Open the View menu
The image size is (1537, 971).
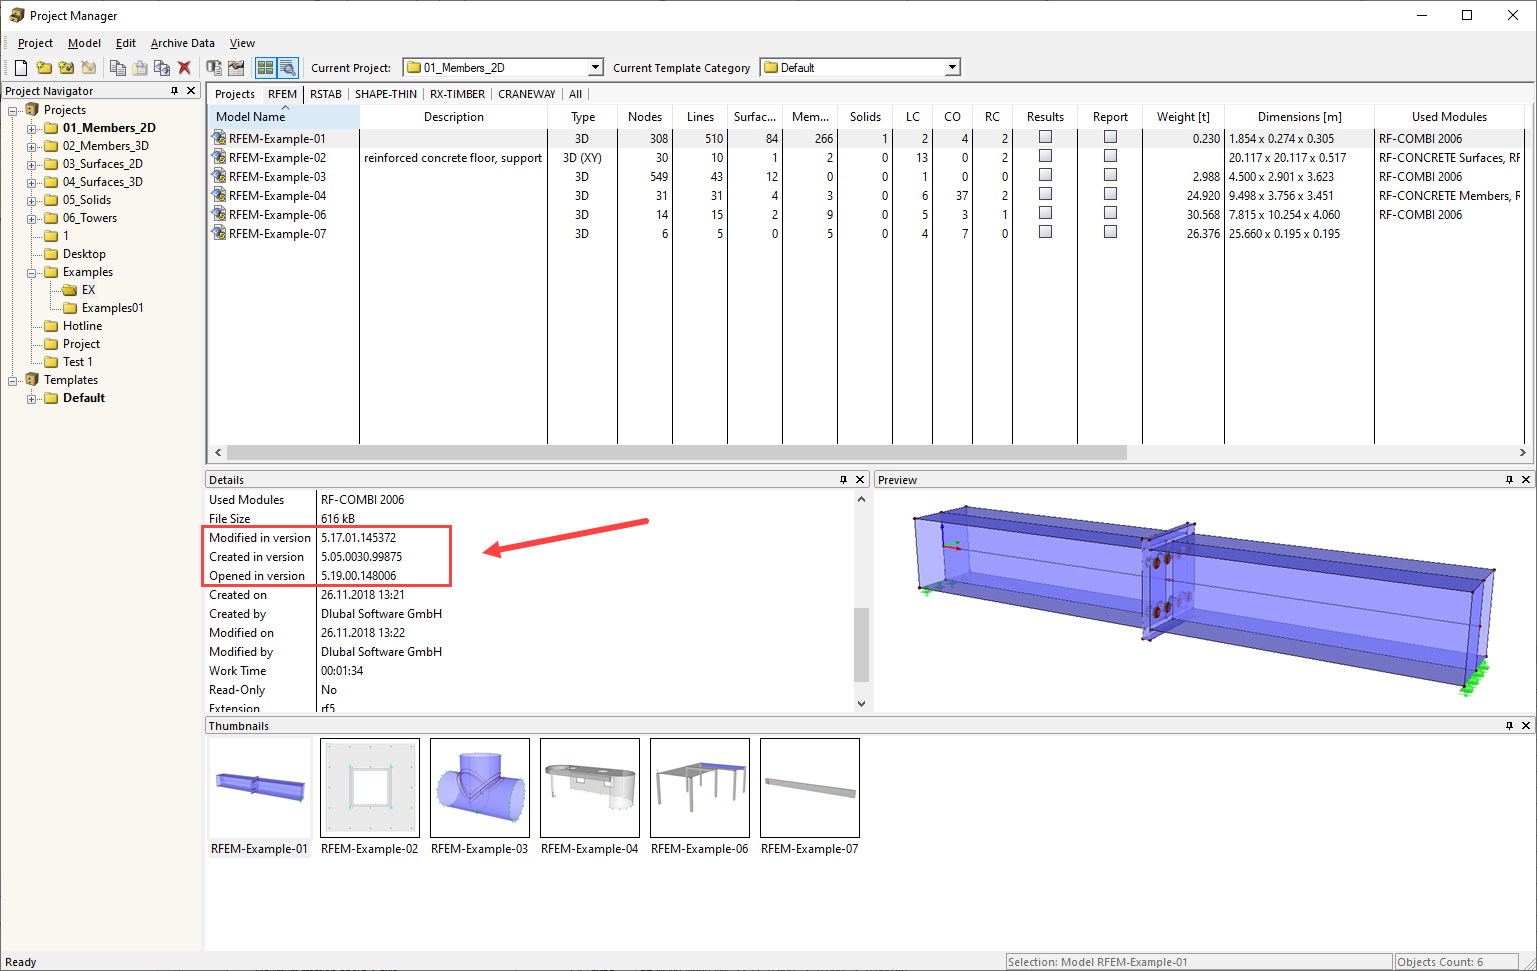pos(242,43)
